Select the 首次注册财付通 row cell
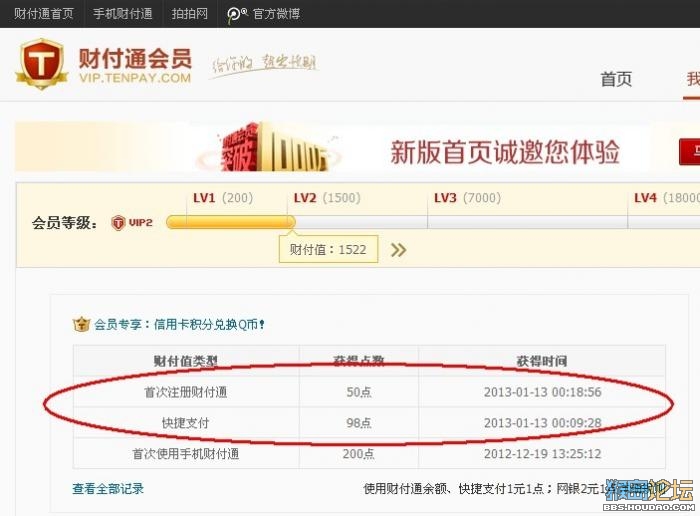Screen dimensions: 700x516 pos(186,392)
